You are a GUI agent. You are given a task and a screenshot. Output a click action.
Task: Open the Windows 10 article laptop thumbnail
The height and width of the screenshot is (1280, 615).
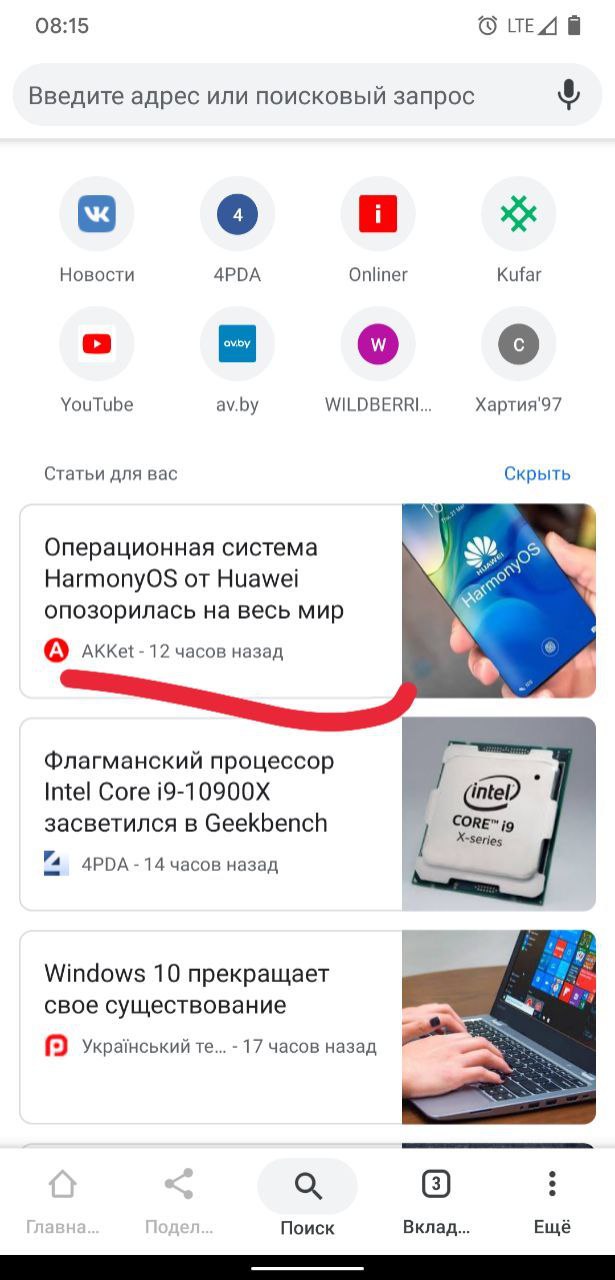tap(499, 1027)
